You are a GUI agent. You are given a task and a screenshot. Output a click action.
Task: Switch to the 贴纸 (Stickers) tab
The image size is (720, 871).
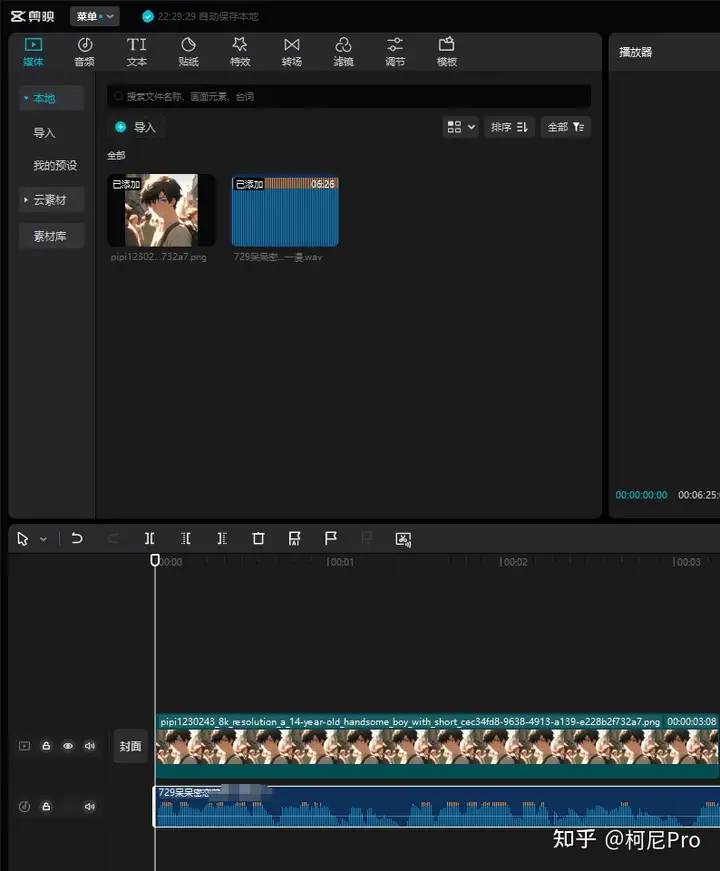click(x=188, y=52)
